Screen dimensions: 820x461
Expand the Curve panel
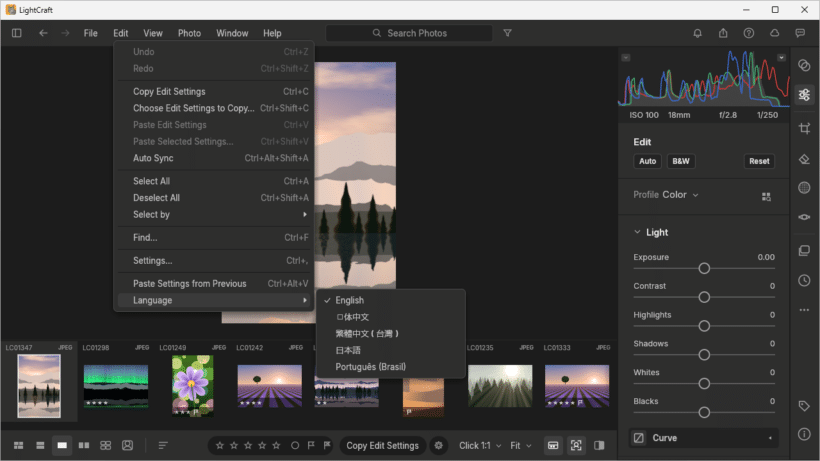tap(703, 438)
